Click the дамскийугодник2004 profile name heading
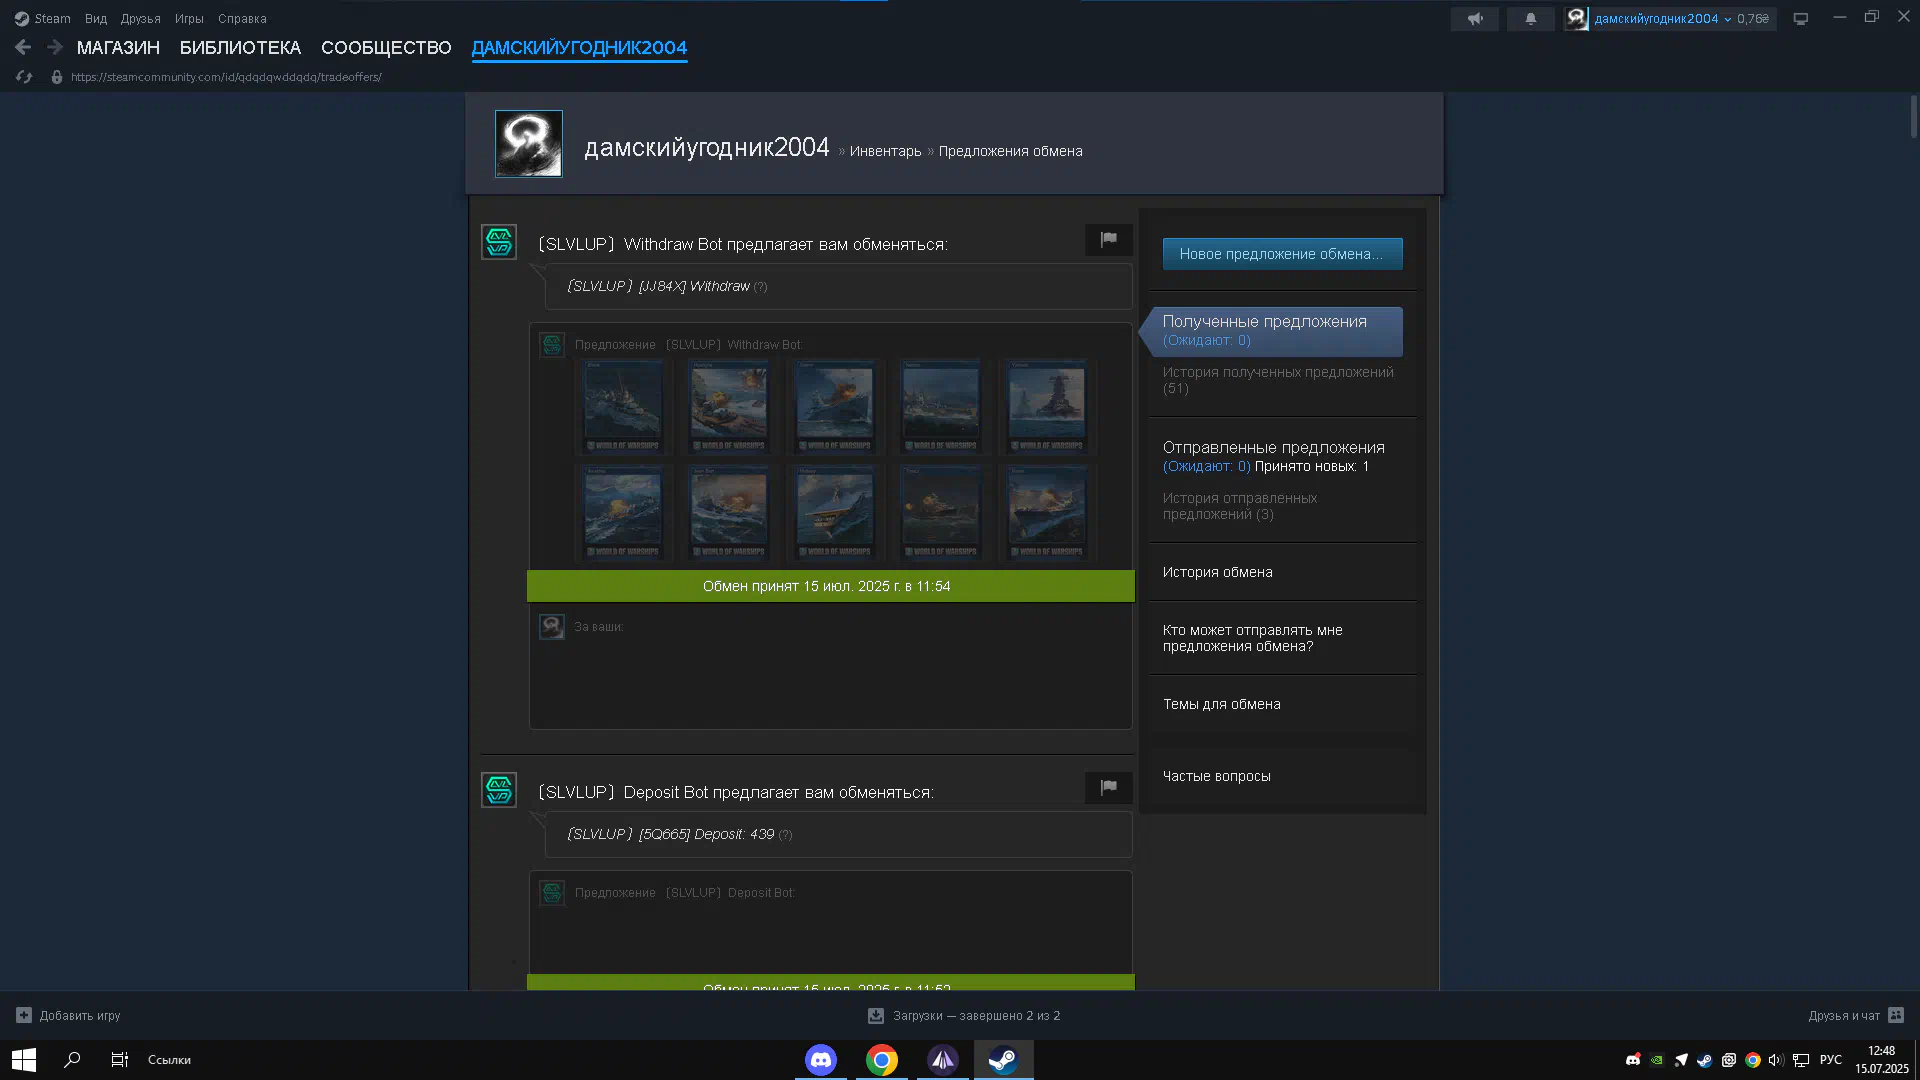Screen dimensions: 1920x1080 tap(706, 147)
